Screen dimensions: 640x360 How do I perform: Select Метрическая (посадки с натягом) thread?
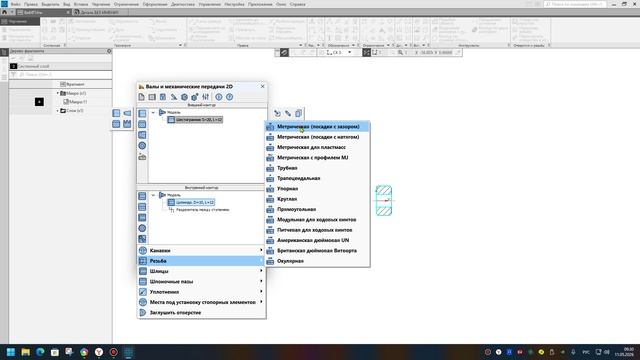tap(318, 137)
